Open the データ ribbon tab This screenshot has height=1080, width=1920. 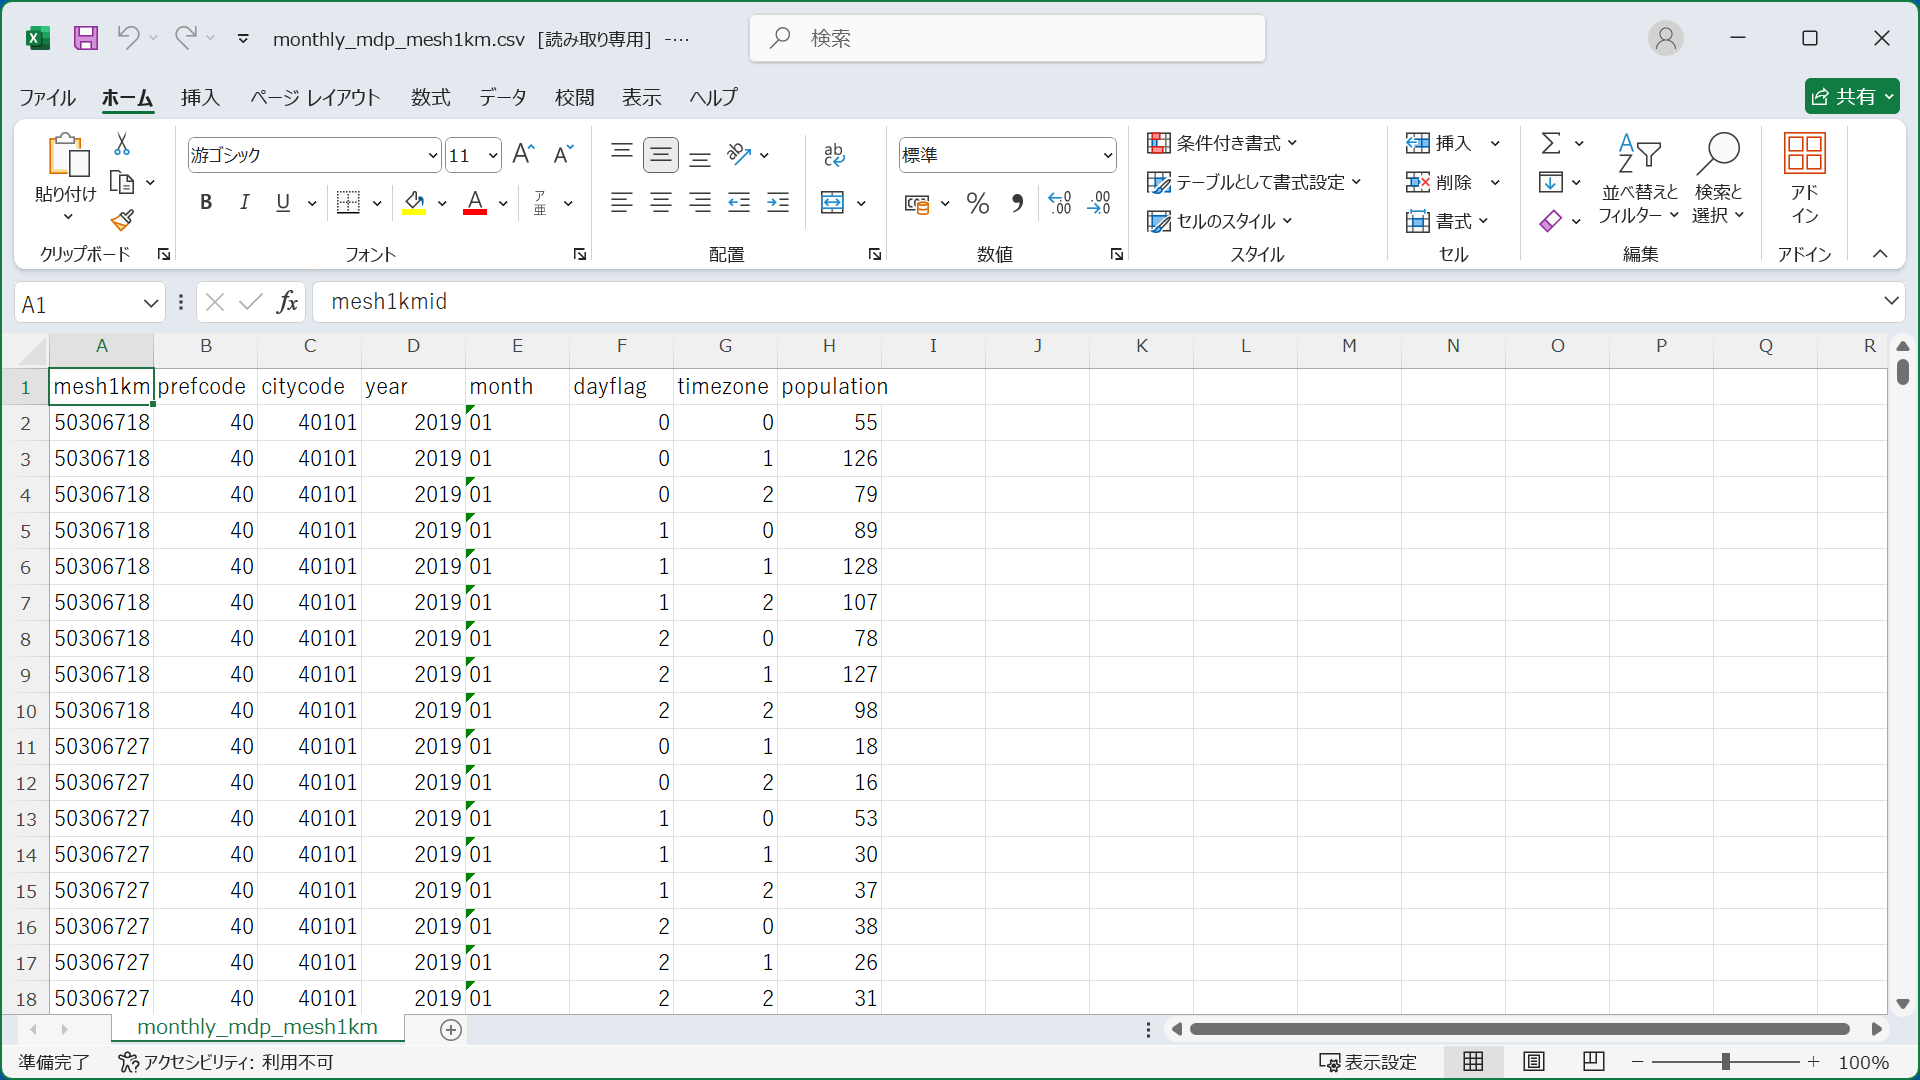point(502,97)
